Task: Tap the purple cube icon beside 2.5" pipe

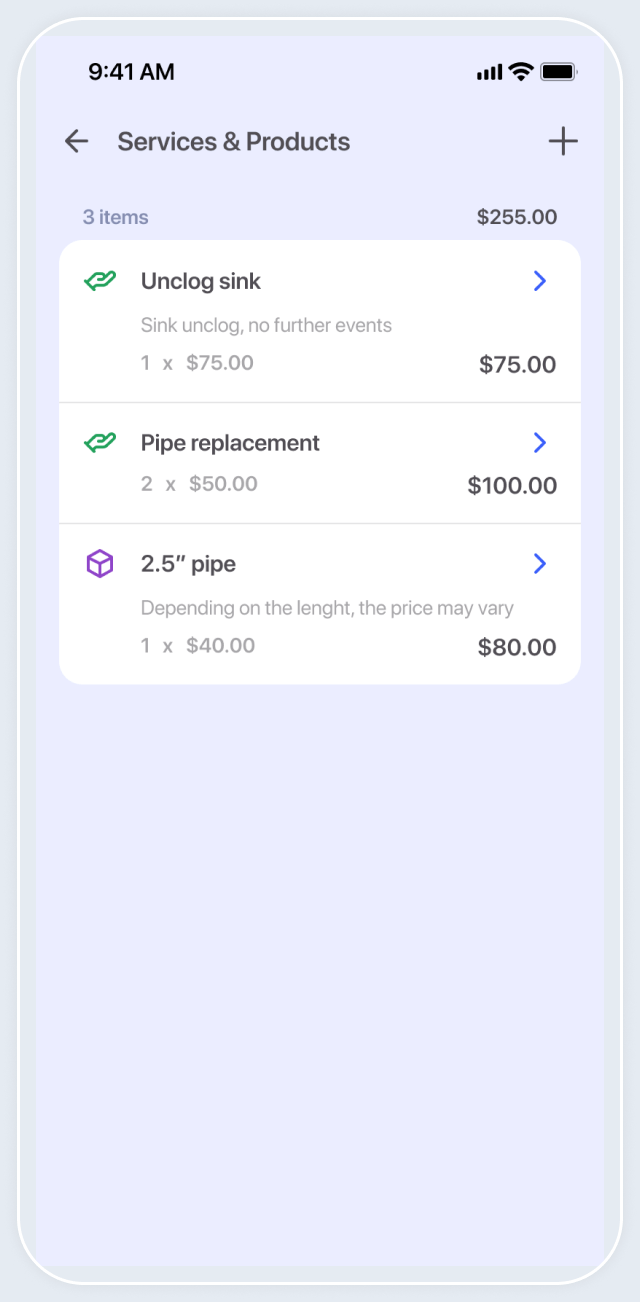Action: [x=99, y=563]
